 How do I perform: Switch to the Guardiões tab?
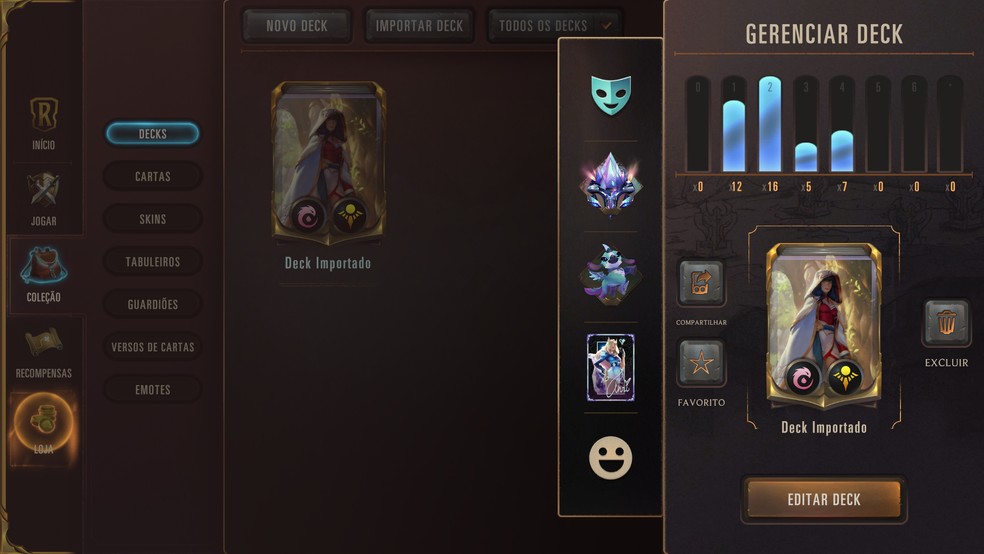[152, 304]
